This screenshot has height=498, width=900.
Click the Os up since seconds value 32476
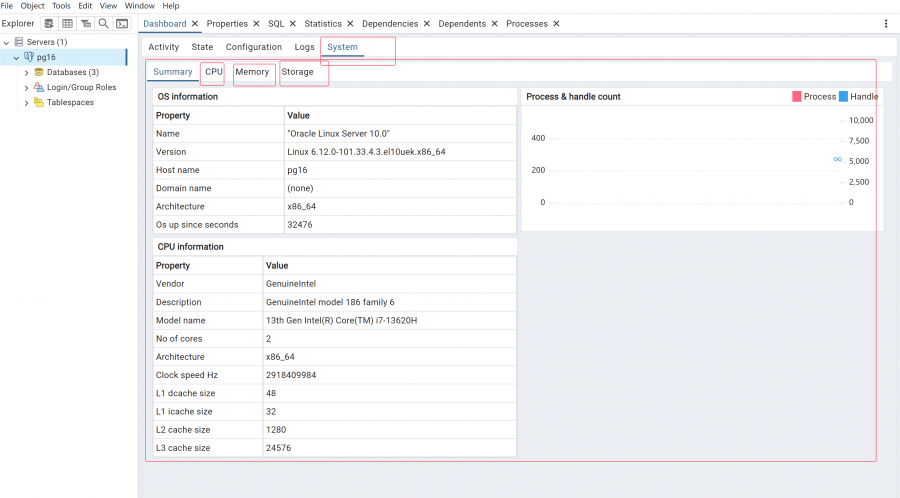300,225
